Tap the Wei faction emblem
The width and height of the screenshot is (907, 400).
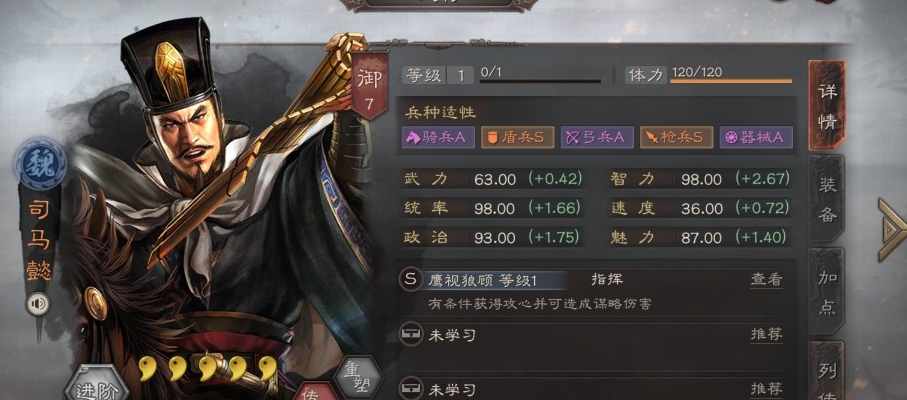tap(40, 164)
